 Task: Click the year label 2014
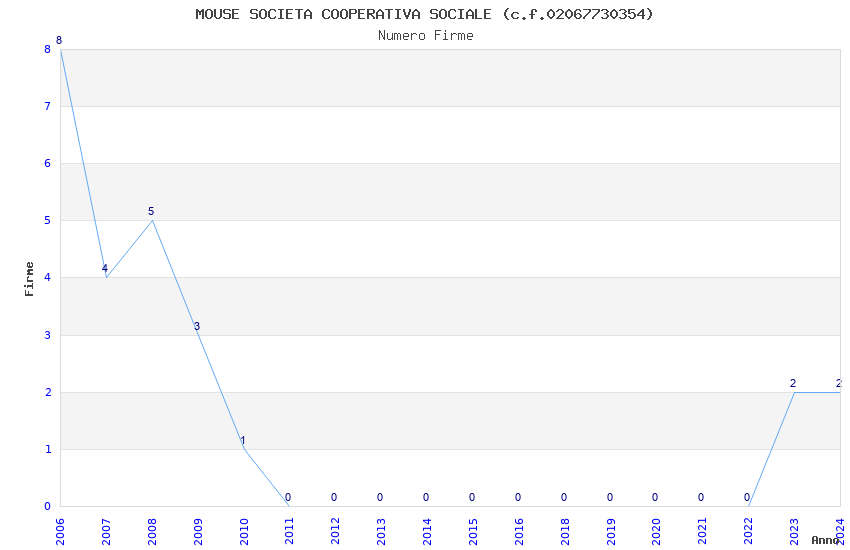point(427,531)
